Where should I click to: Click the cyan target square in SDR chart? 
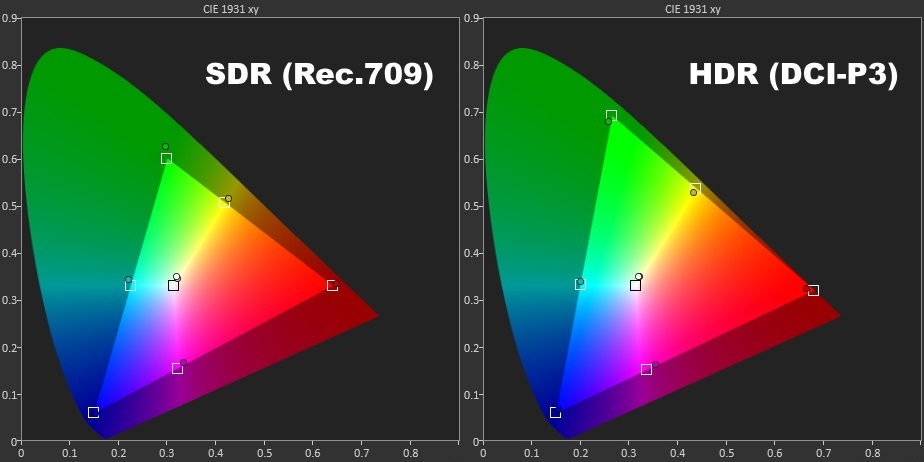[x=130, y=286]
